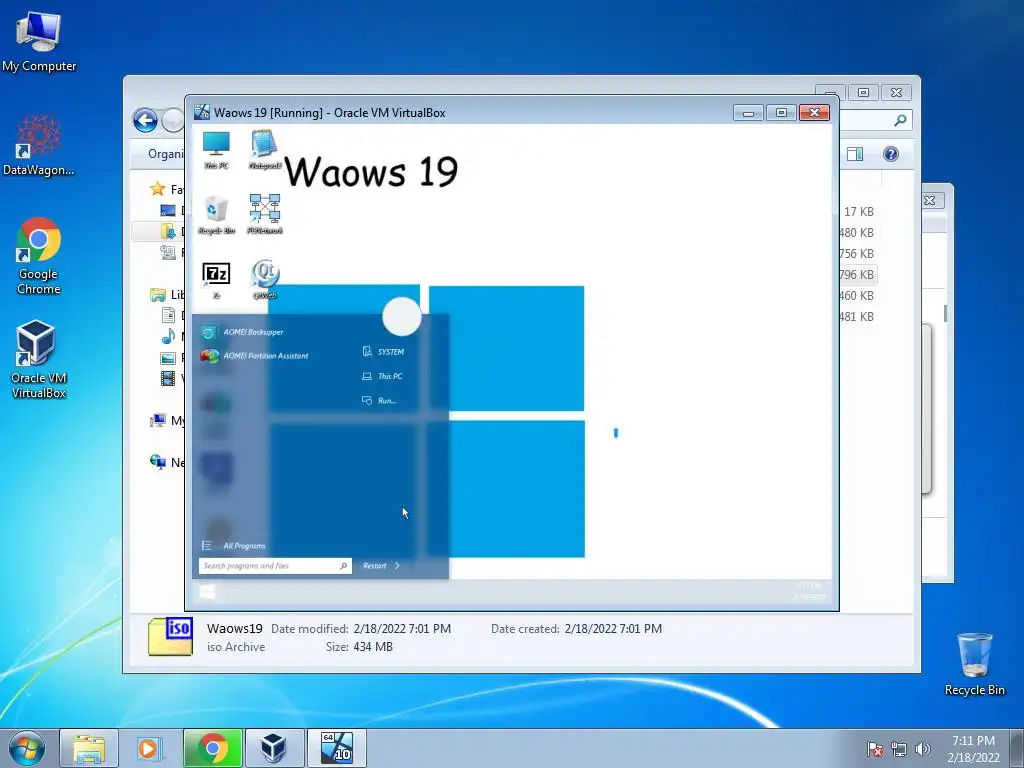Open This PC from VM start menu

point(383,376)
